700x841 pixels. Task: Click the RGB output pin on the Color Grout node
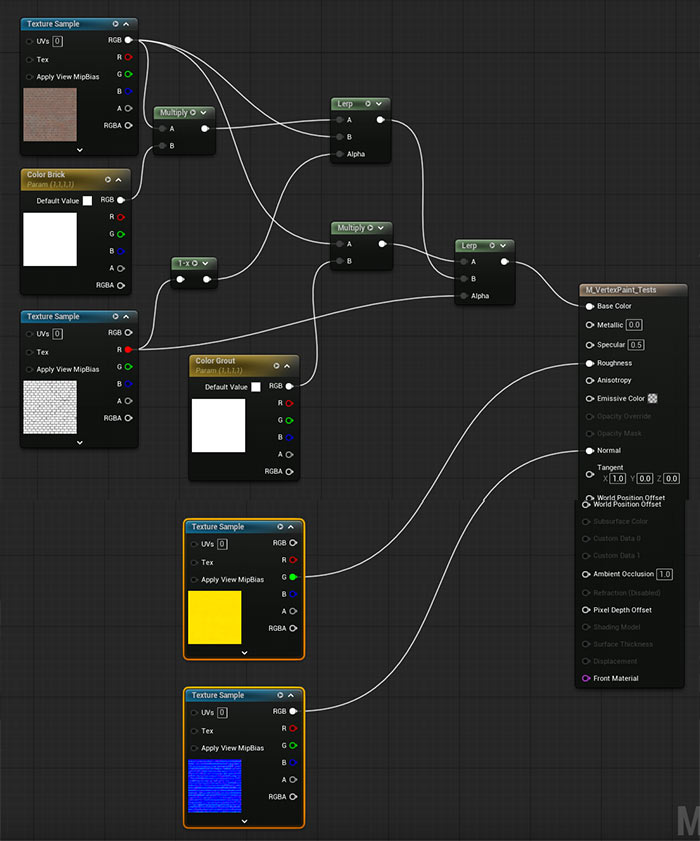(x=290, y=385)
